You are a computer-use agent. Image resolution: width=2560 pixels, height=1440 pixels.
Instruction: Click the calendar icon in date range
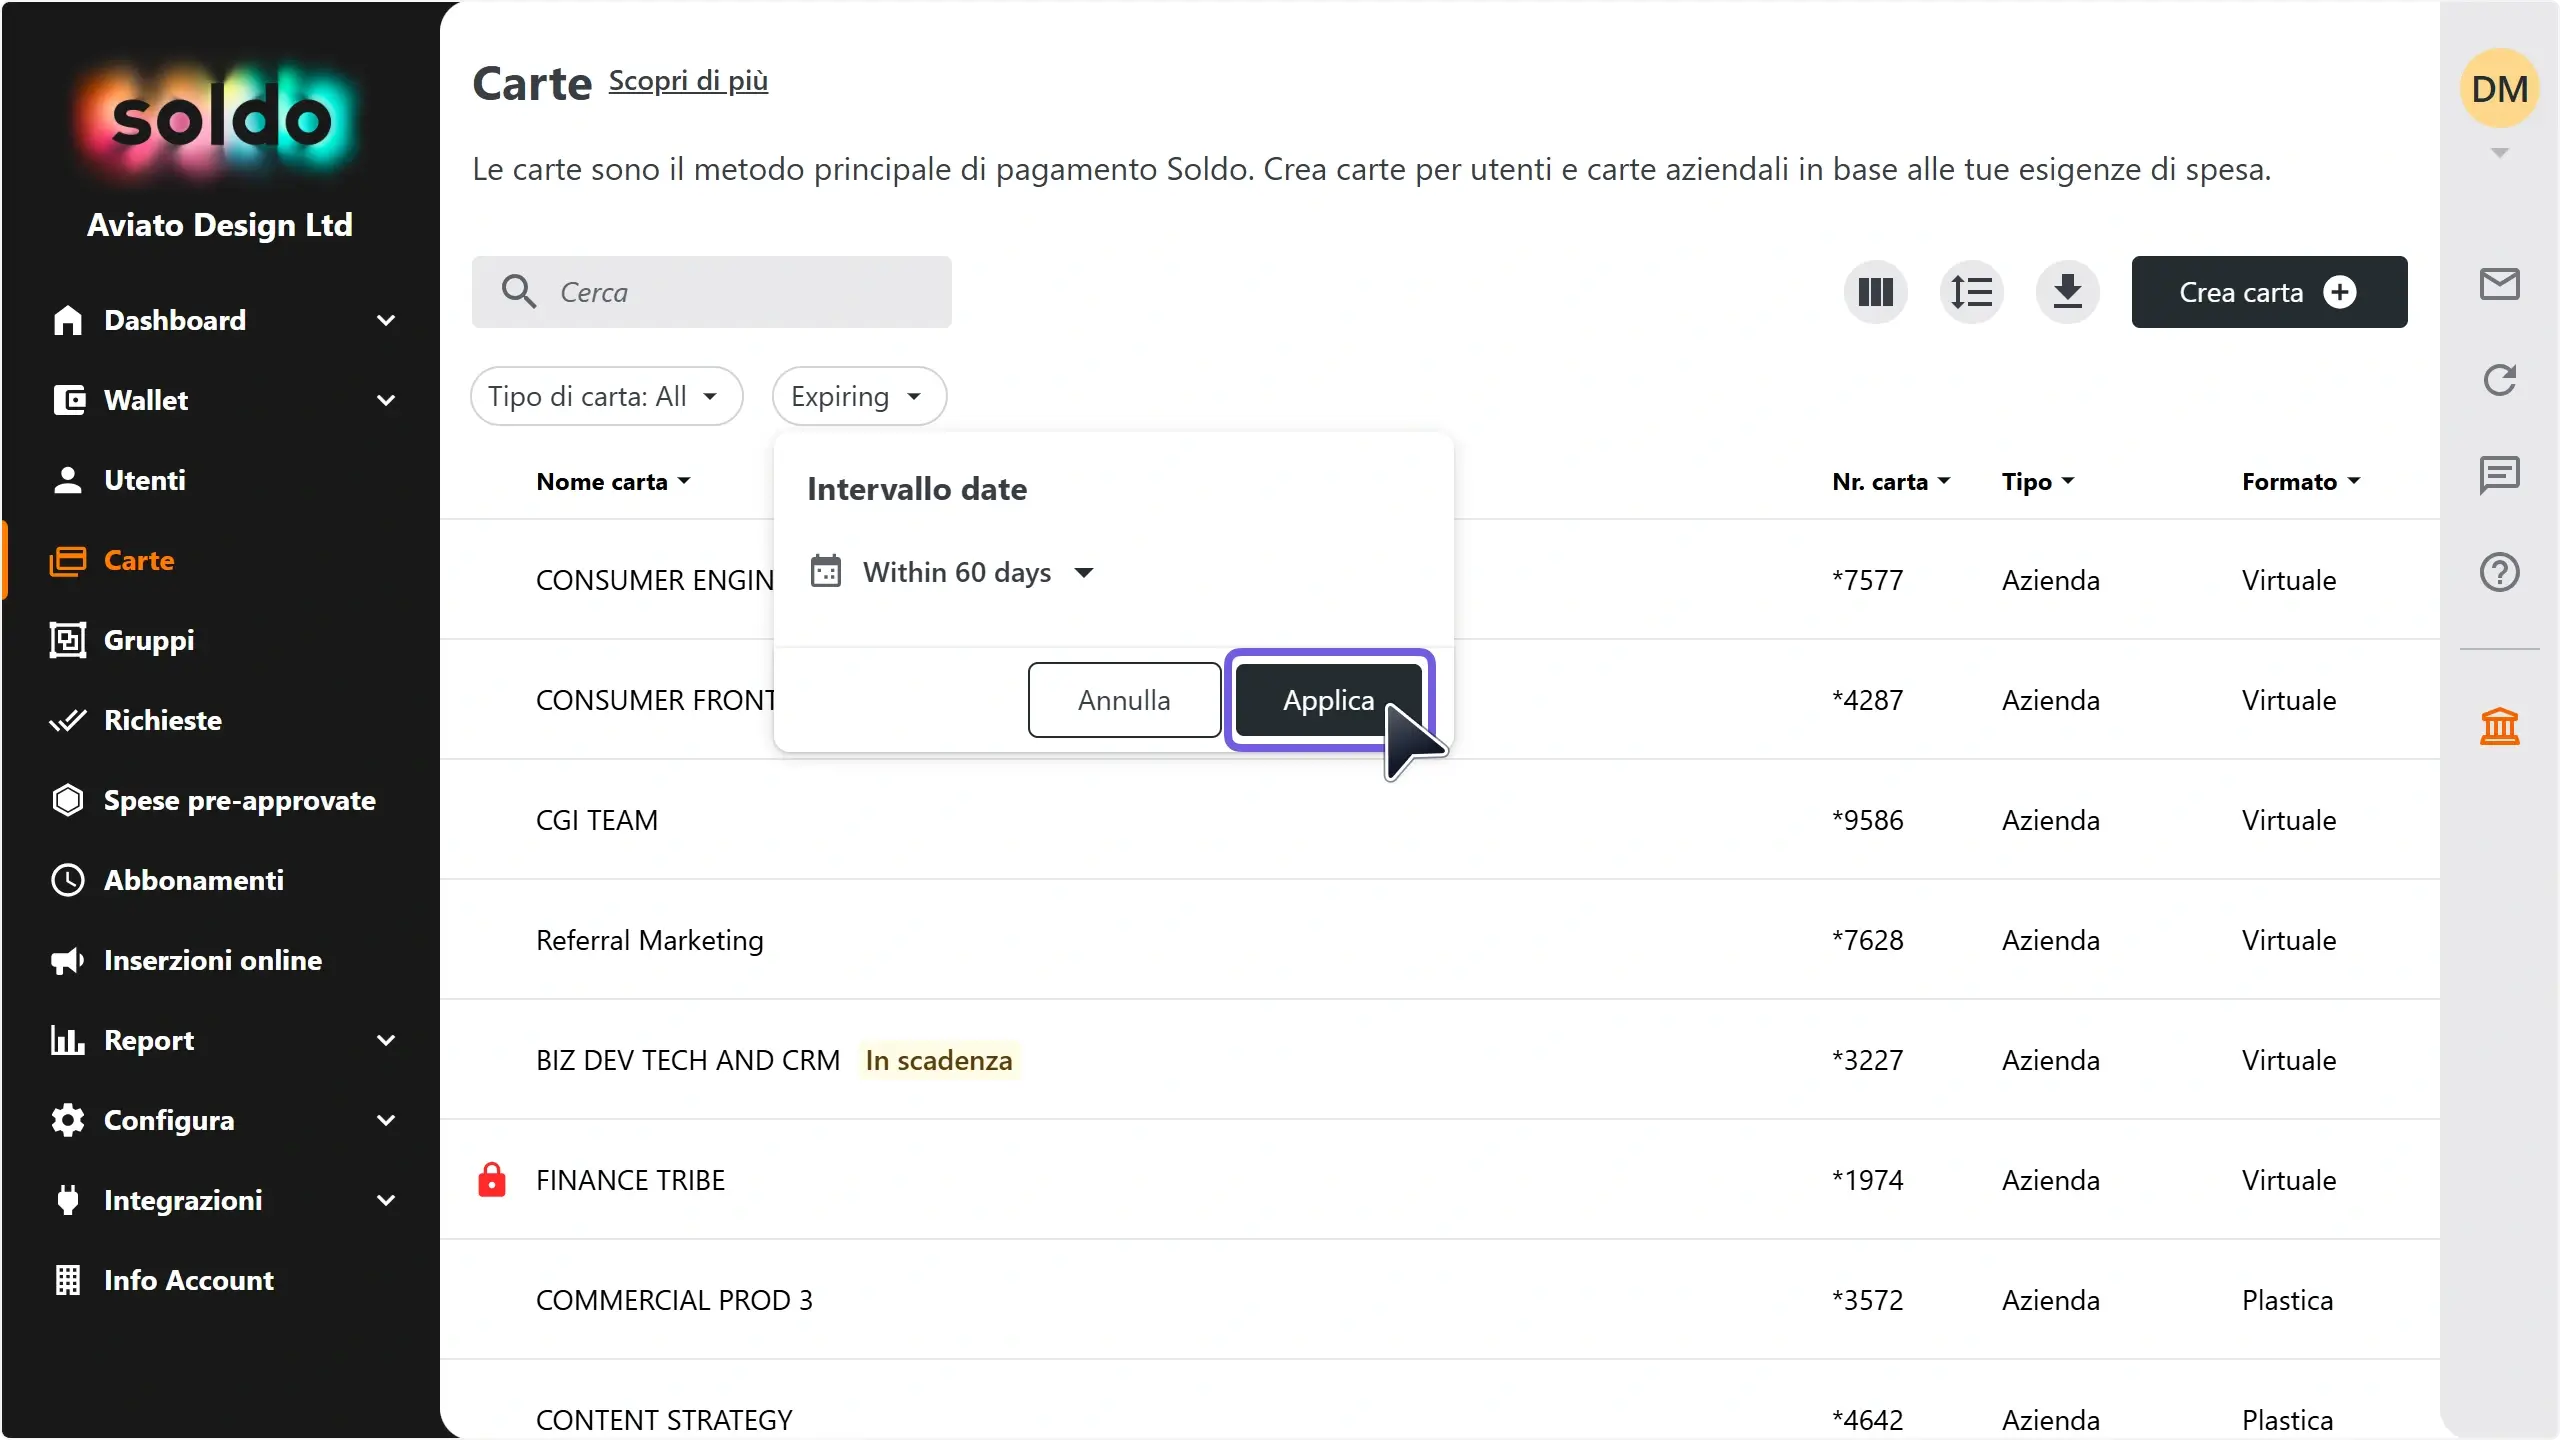pos(825,571)
